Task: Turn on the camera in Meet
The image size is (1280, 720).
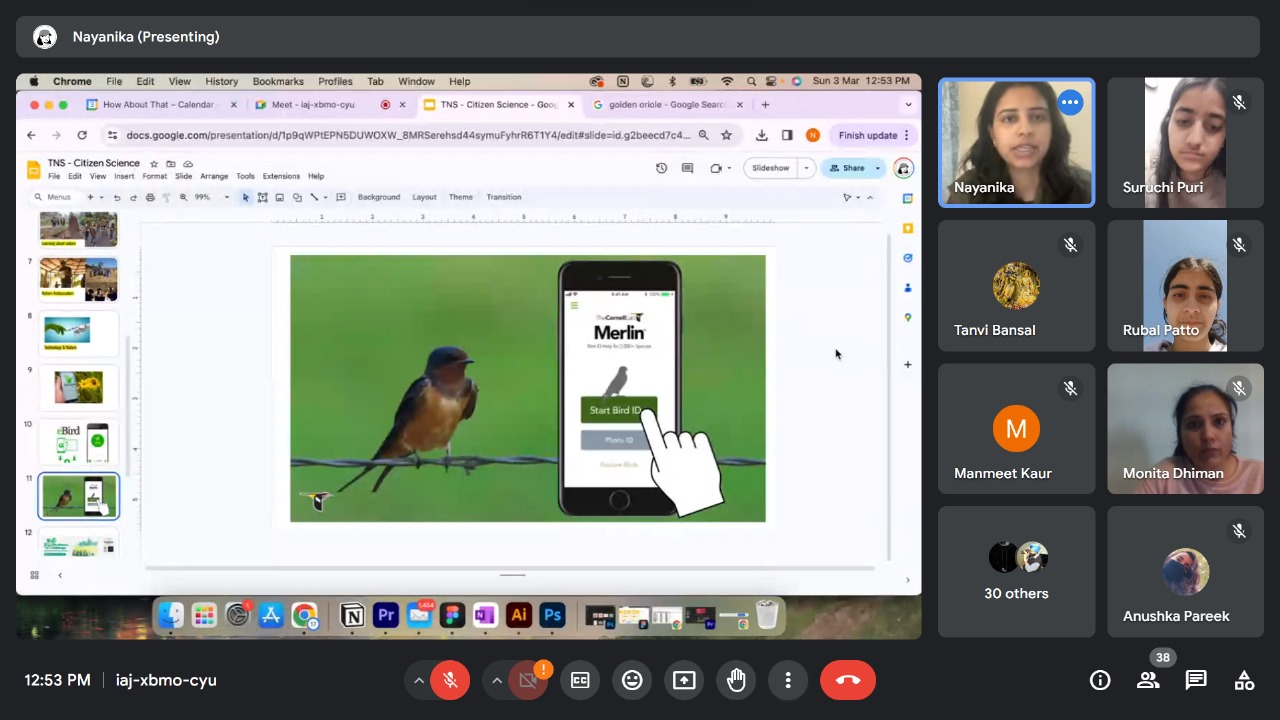Action: point(528,680)
